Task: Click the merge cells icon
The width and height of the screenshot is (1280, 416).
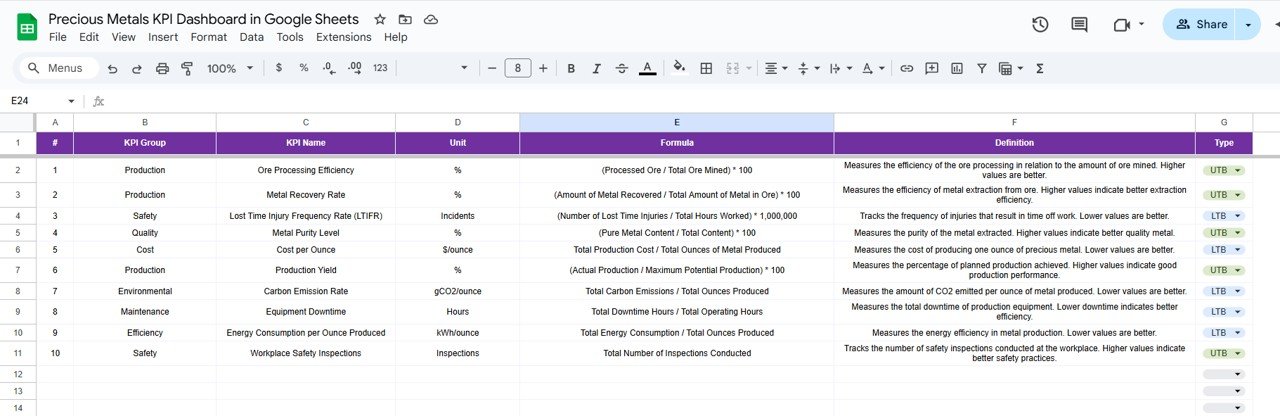Action: 732,68
